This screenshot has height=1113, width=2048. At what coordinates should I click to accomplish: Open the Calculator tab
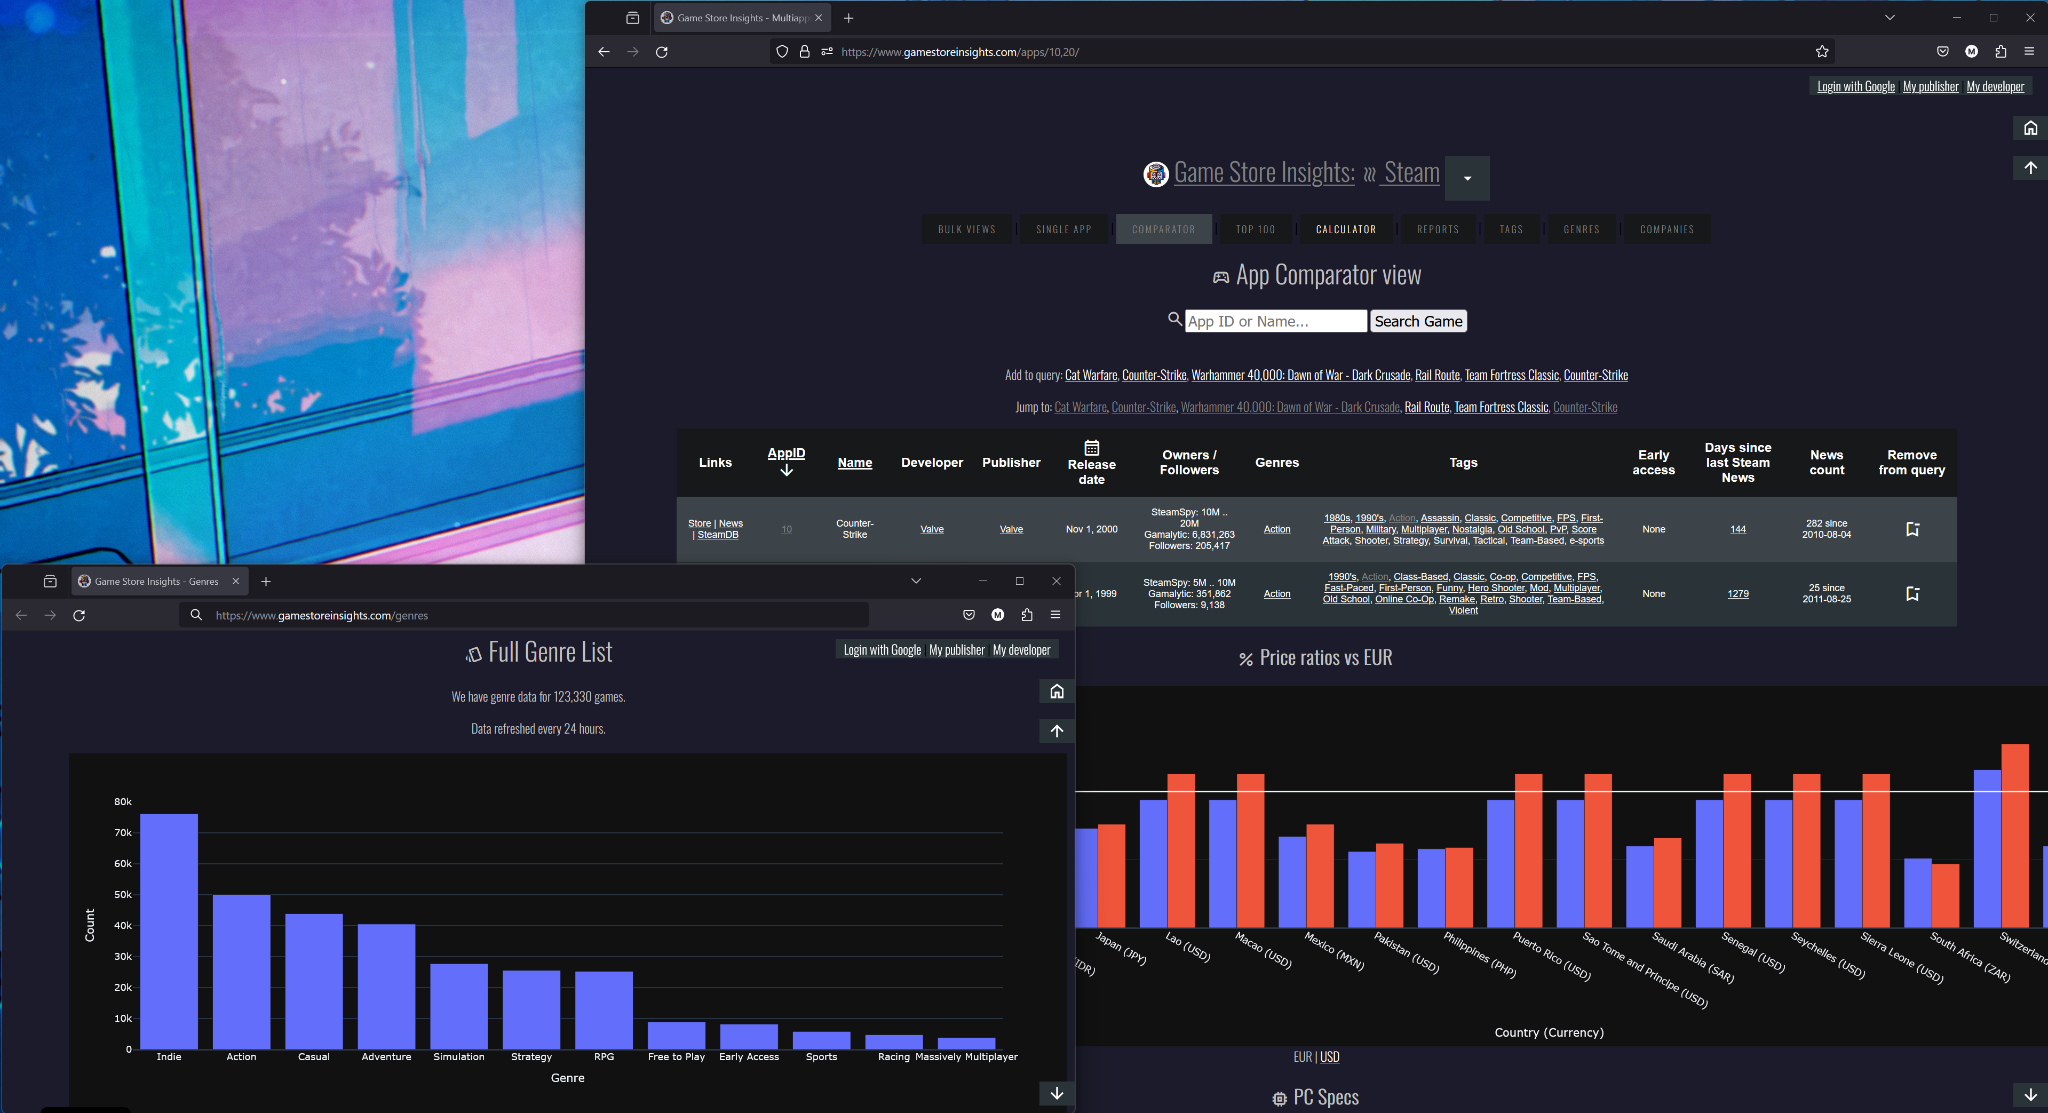(1346, 229)
